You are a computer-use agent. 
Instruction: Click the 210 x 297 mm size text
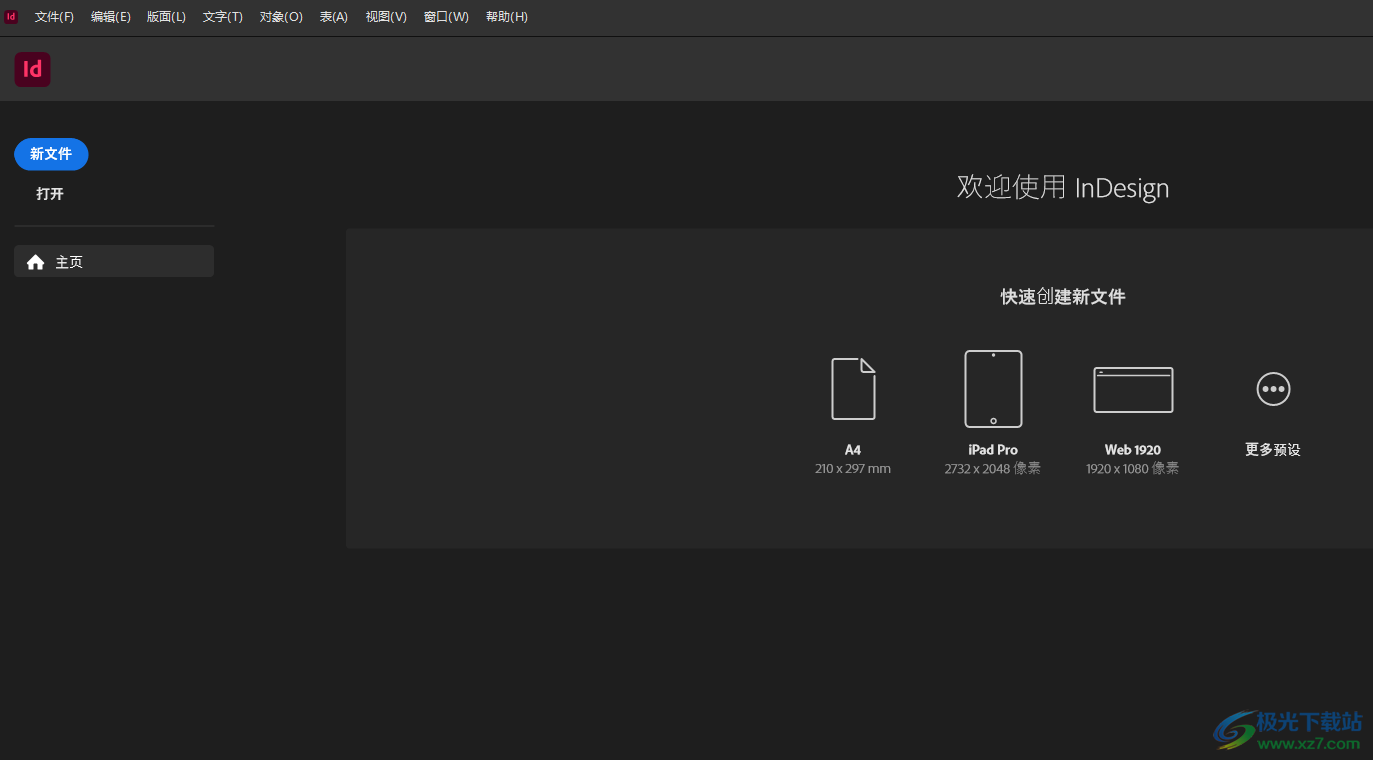pos(853,469)
